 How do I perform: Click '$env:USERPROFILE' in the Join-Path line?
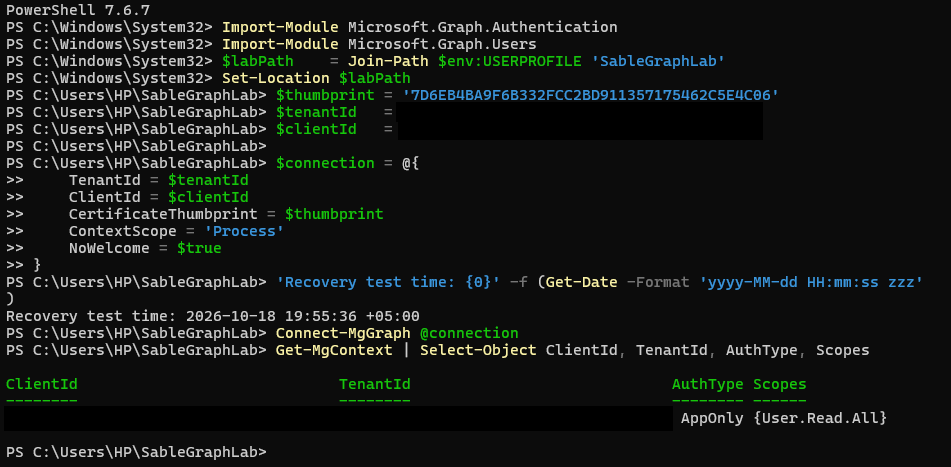point(510,61)
